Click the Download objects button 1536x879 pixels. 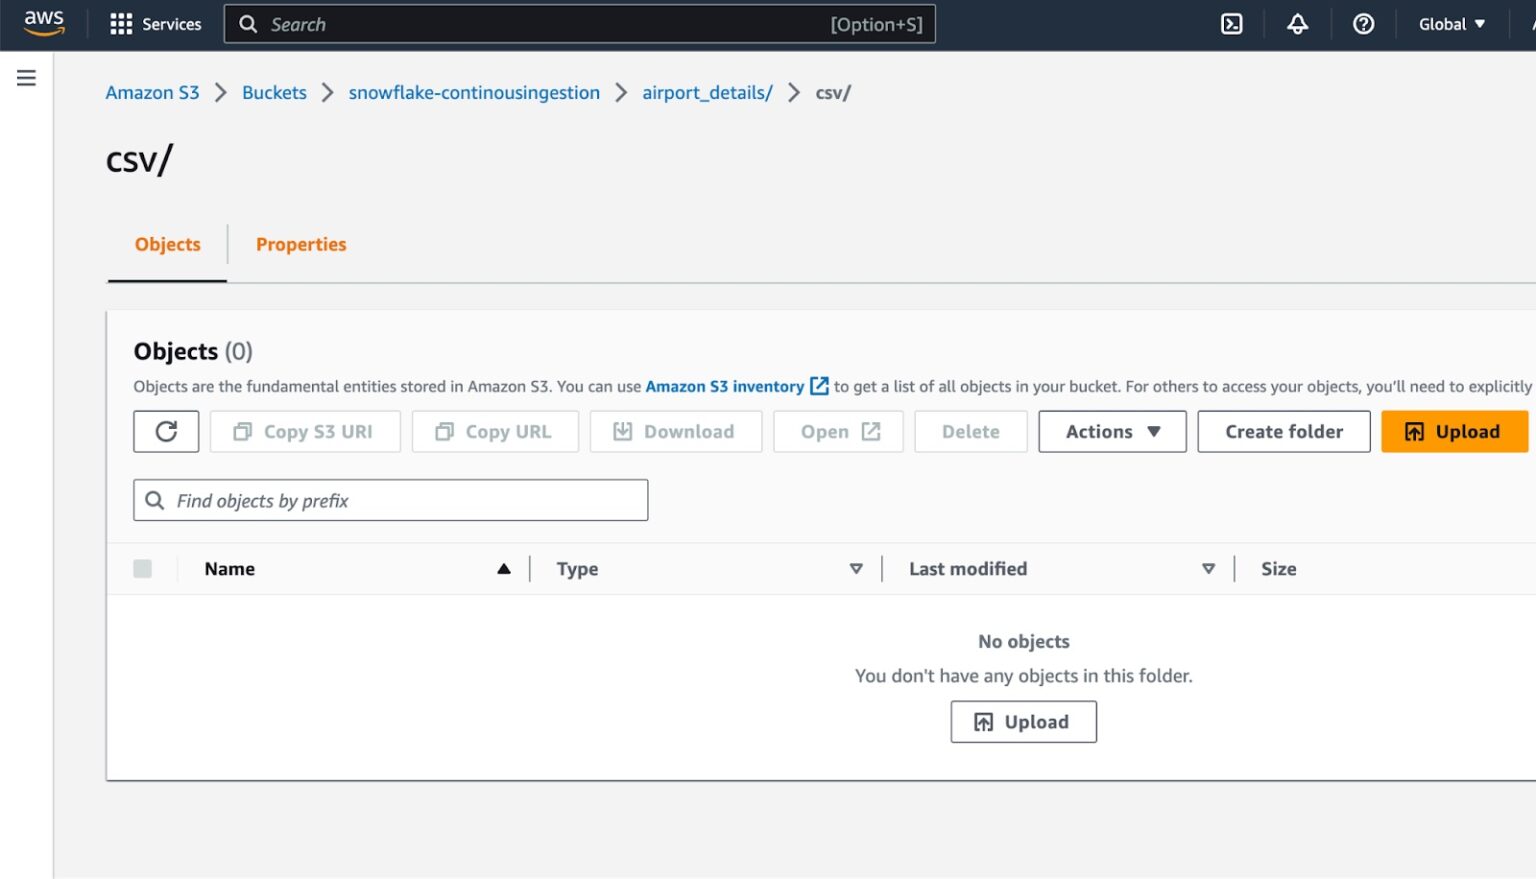pyautogui.click(x=676, y=431)
